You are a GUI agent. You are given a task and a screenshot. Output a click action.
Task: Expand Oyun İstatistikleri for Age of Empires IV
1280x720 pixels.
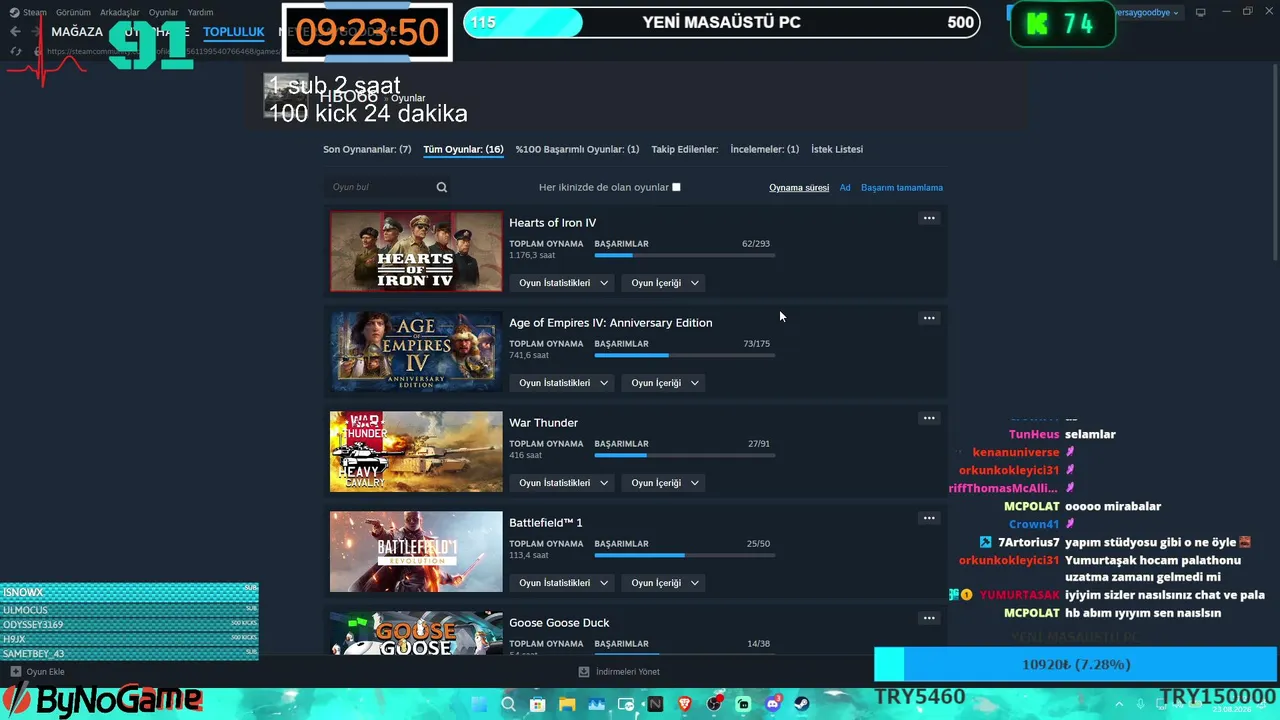pos(561,383)
